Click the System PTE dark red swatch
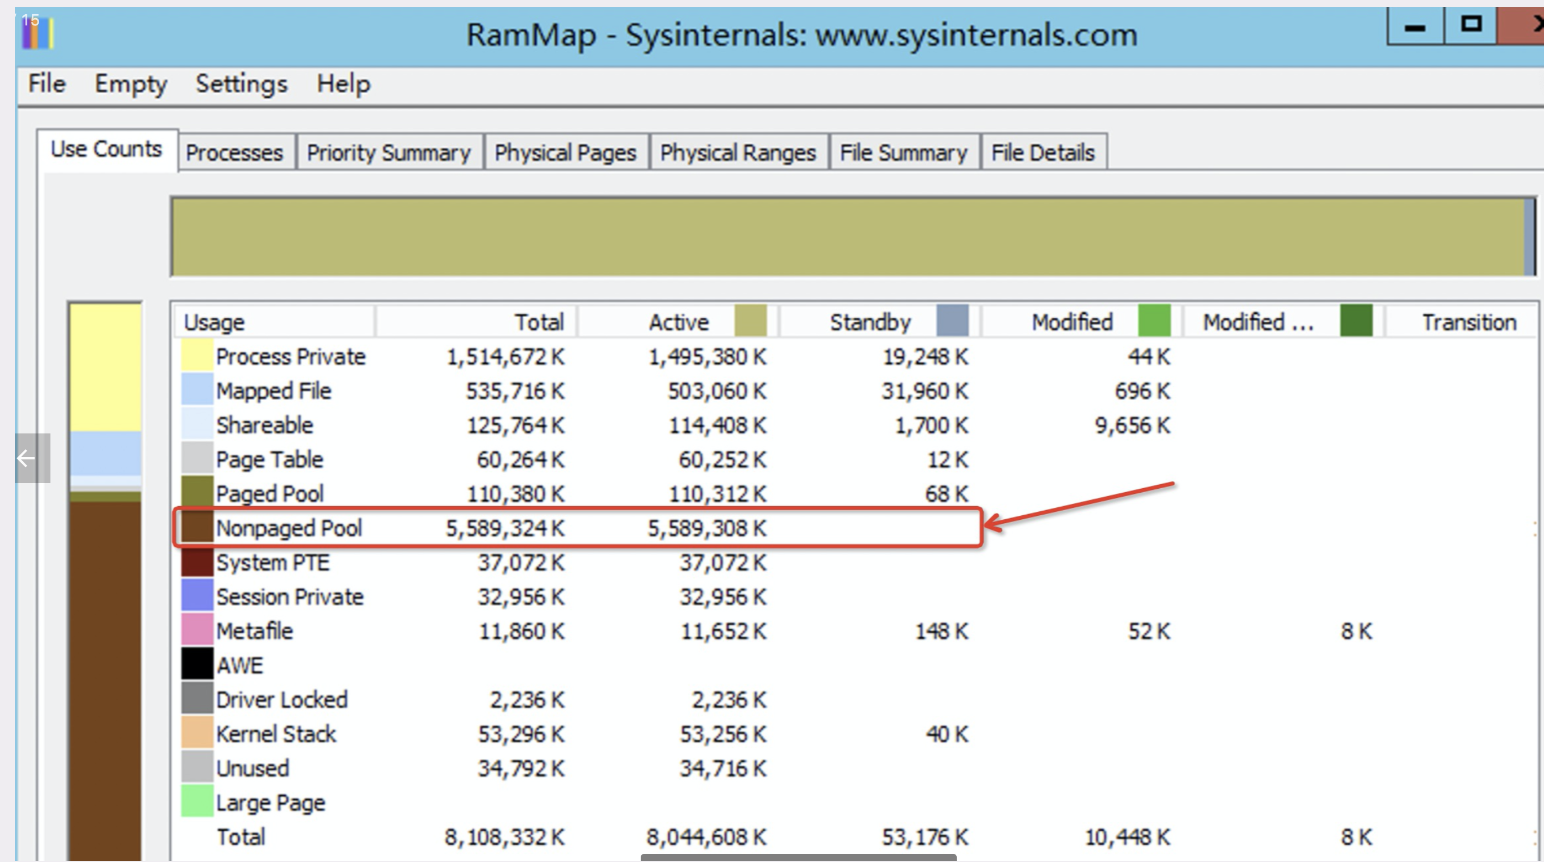This screenshot has width=1544, height=862. pyautogui.click(x=197, y=562)
